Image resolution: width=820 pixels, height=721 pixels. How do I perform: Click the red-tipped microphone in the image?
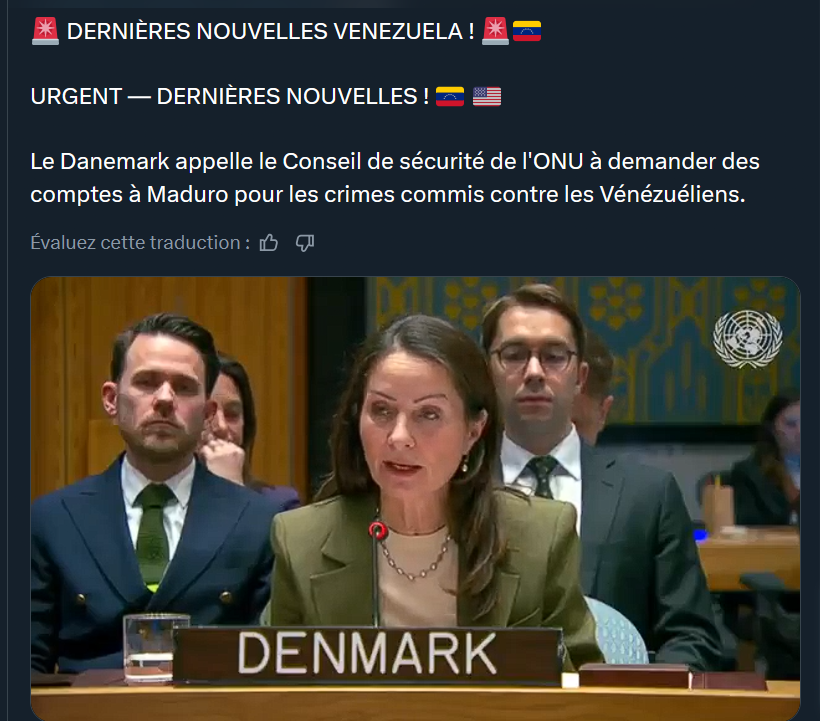pos(377,573)
